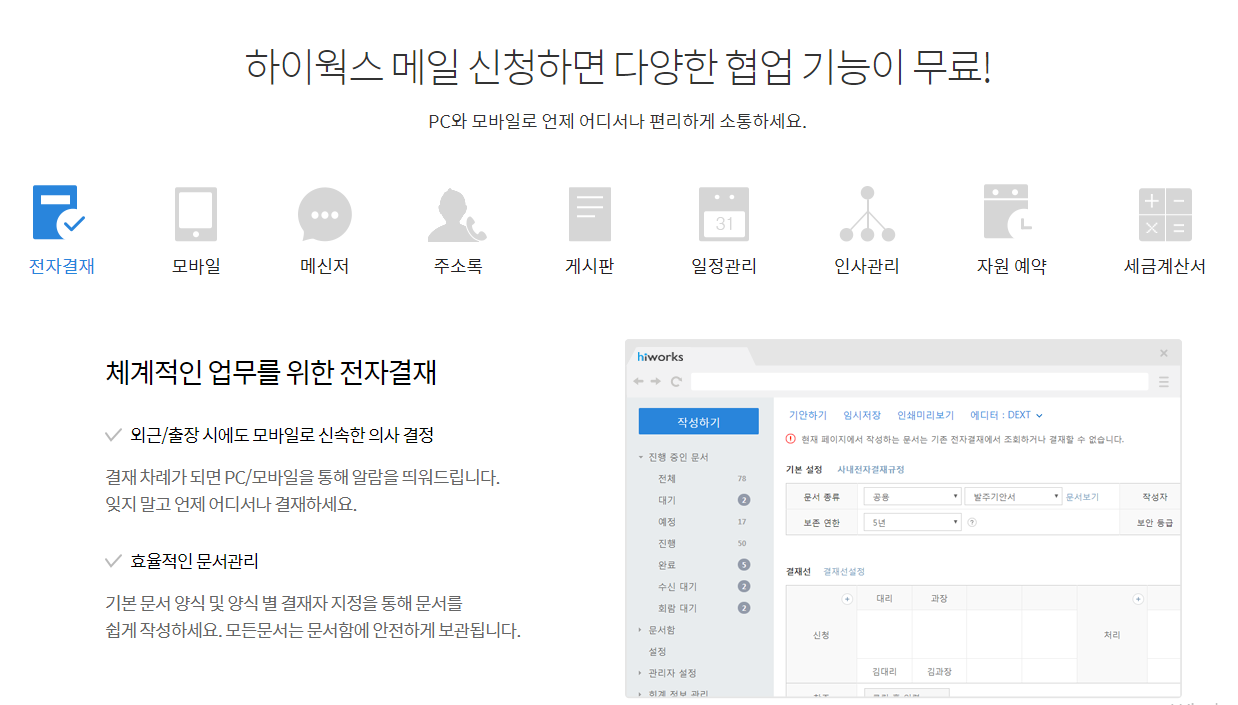Select the hiworks browser tab
1238x705 pixels.
pos(691,355)
